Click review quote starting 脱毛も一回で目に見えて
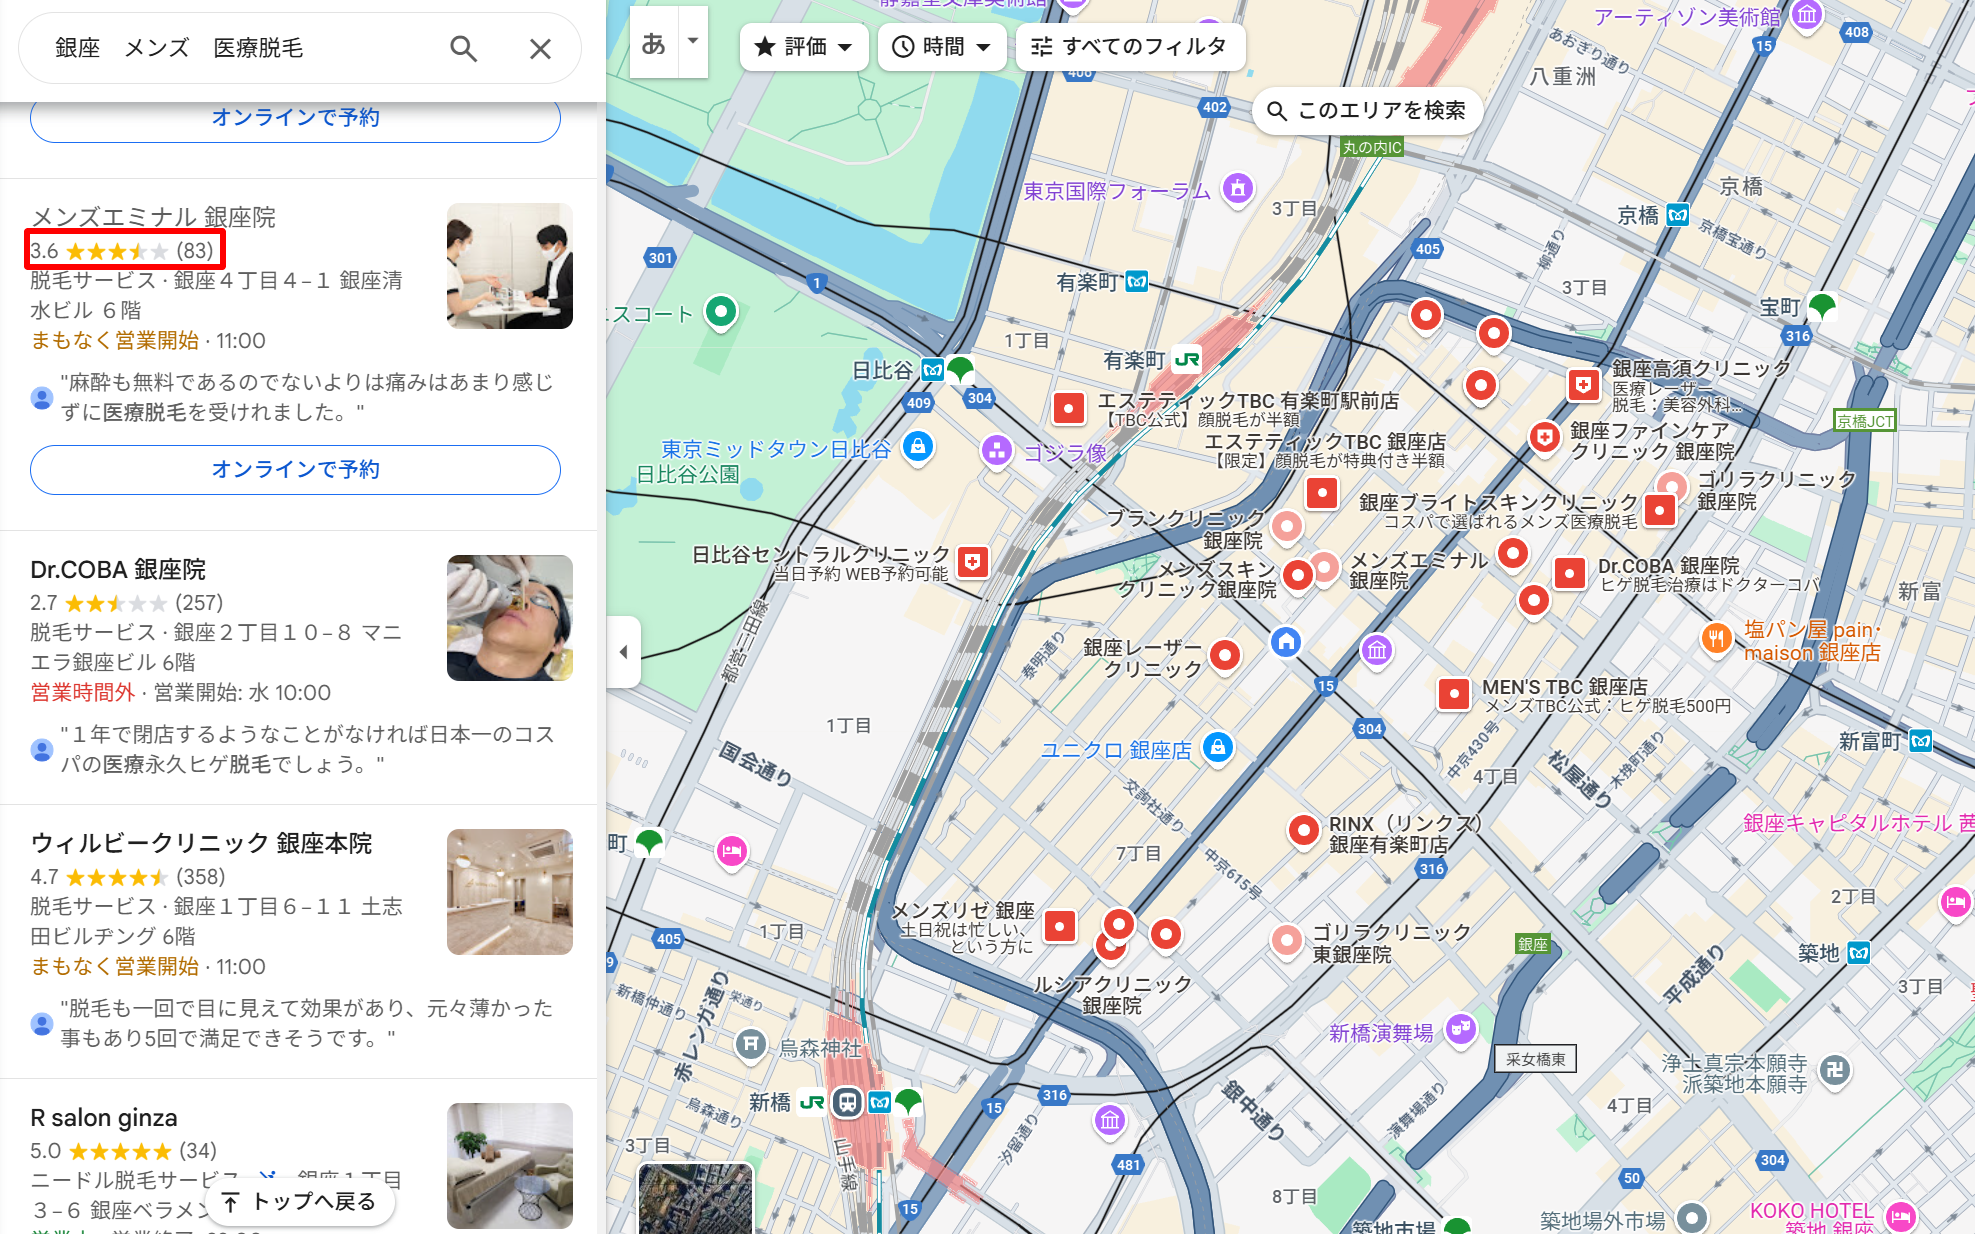This screenshot has width=1975, height=1234. pyautogui.click(x=306, y=1023)
